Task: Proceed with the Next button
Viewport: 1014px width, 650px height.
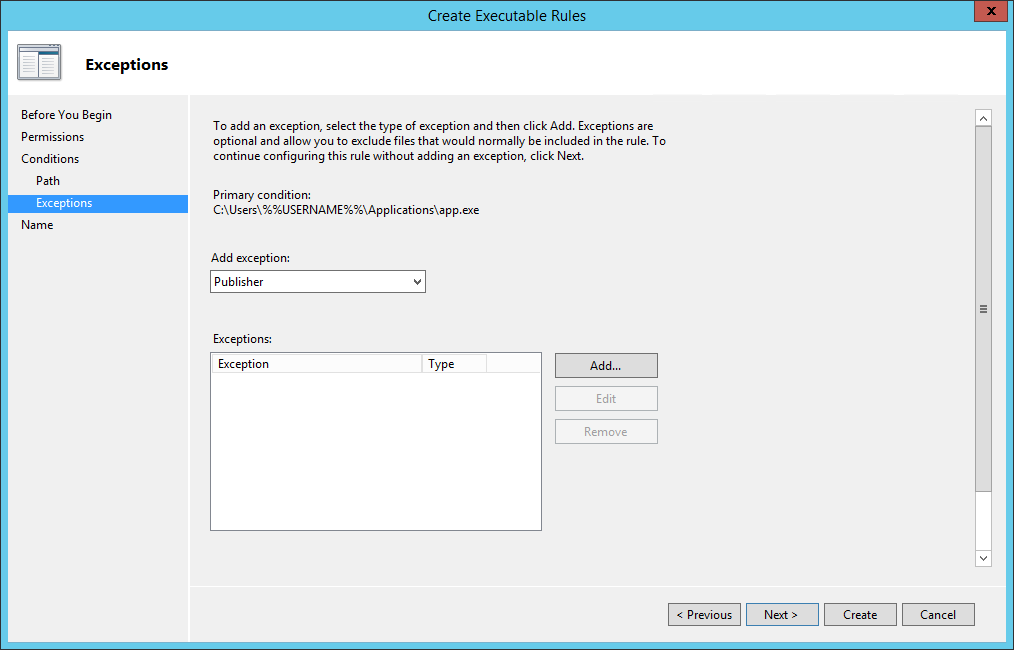Action: click(782, 614)
